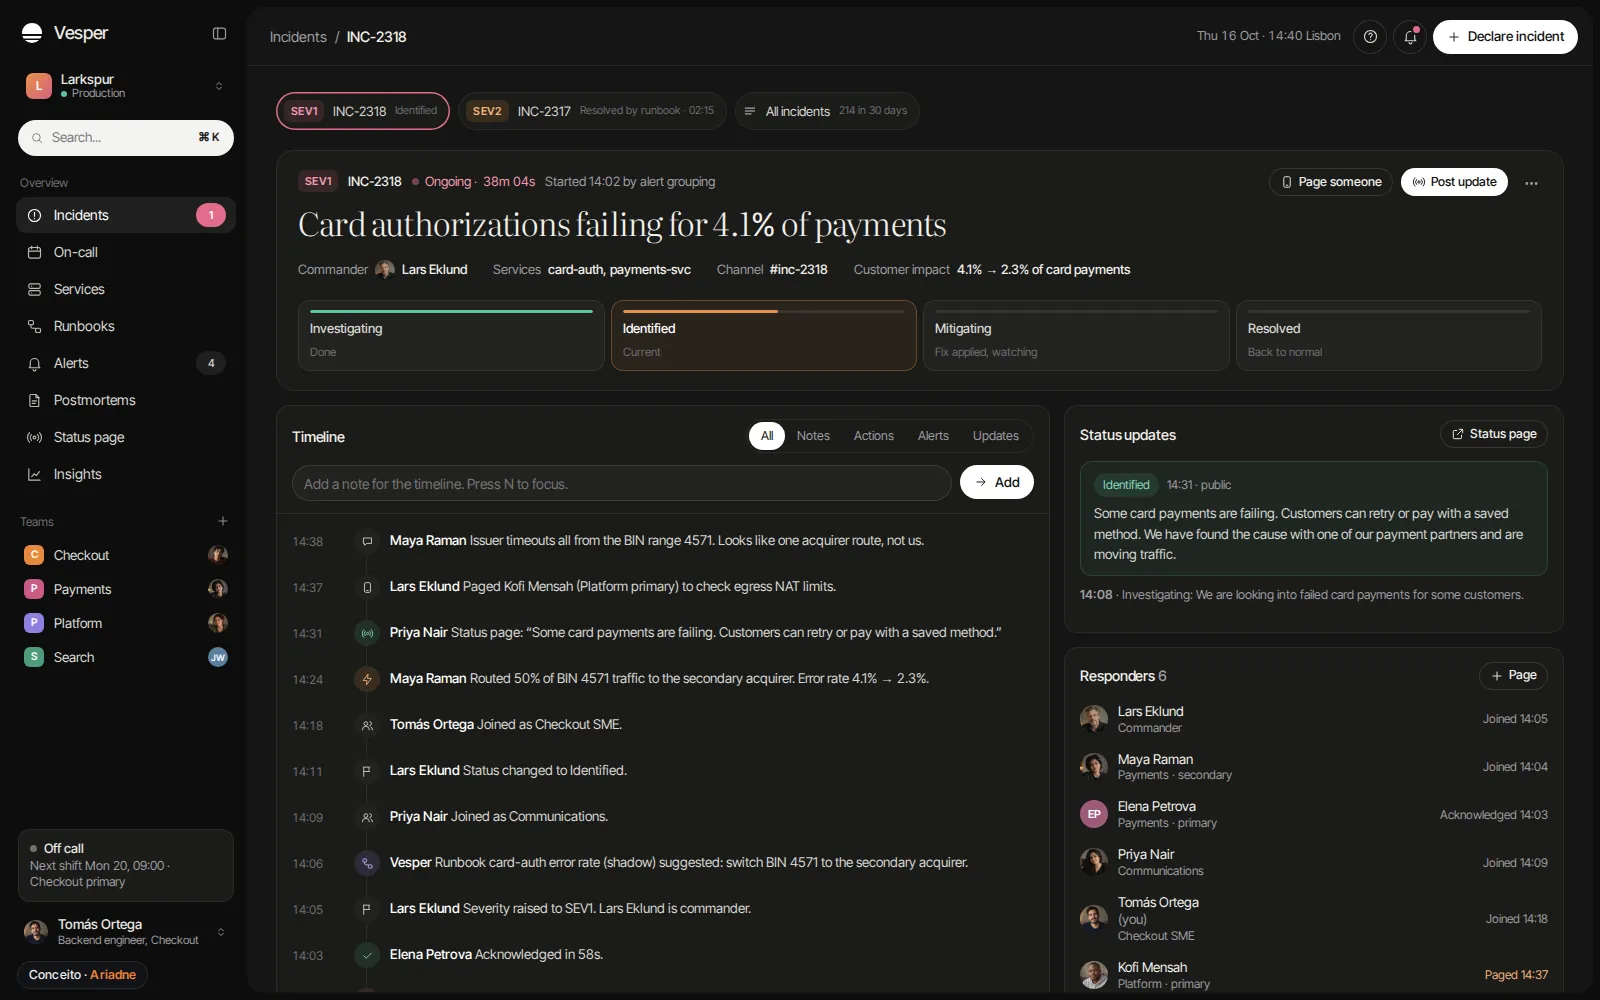
Task: Go to Services in the sidebar
Action: (x=126, y=289)
